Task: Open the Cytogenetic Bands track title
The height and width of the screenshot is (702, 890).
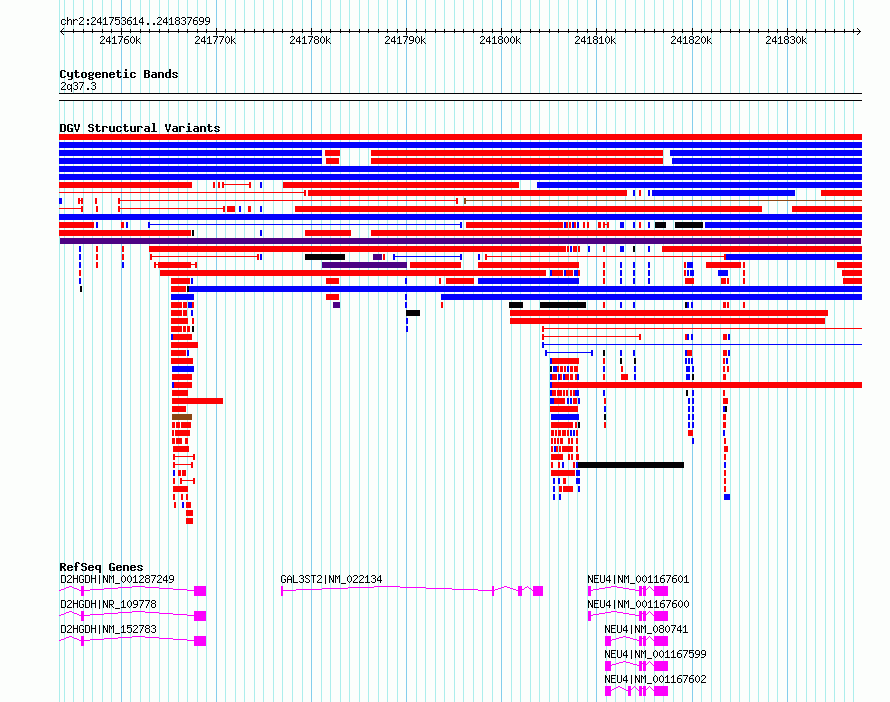Action: [x=119, y=74]
